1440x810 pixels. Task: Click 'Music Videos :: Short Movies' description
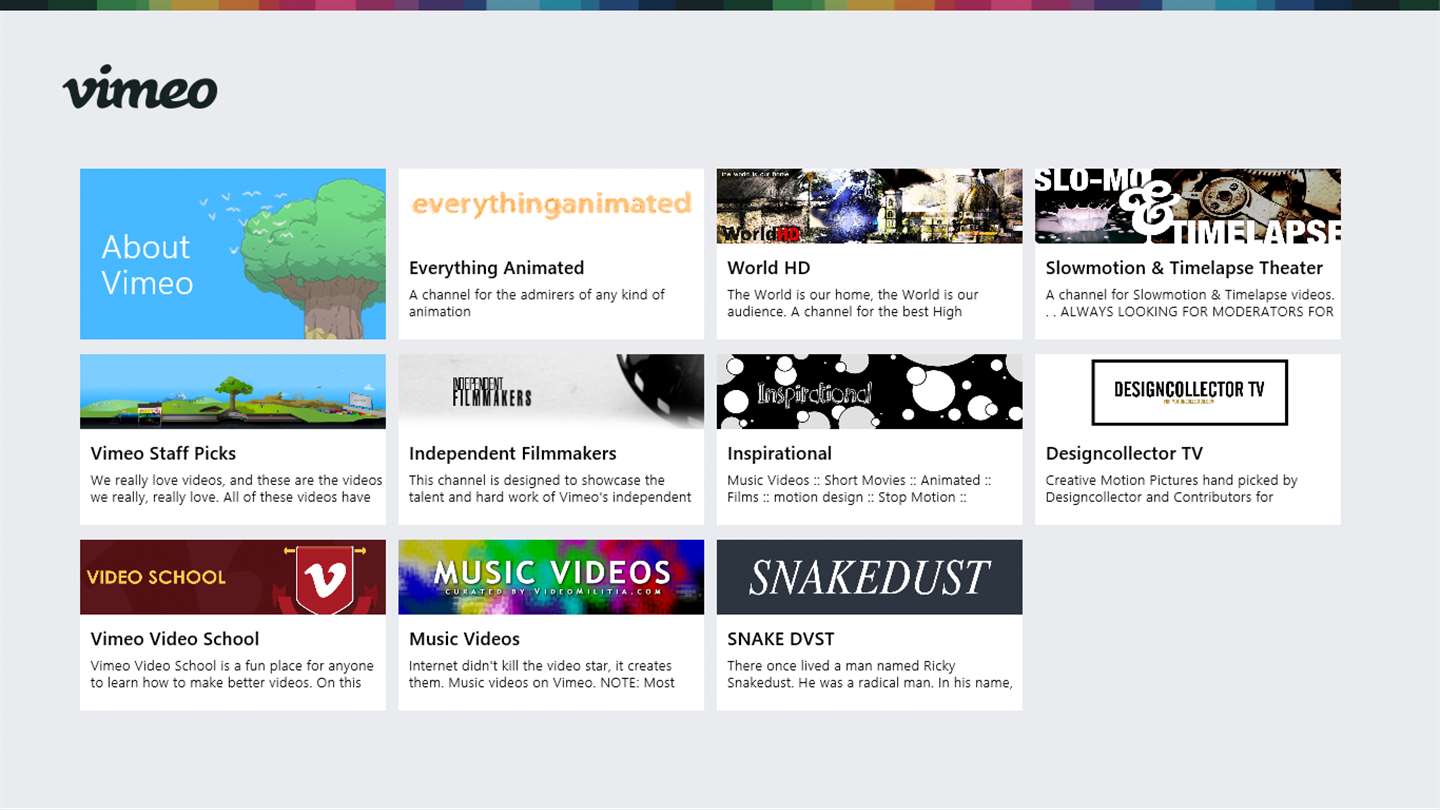point(859,488)
